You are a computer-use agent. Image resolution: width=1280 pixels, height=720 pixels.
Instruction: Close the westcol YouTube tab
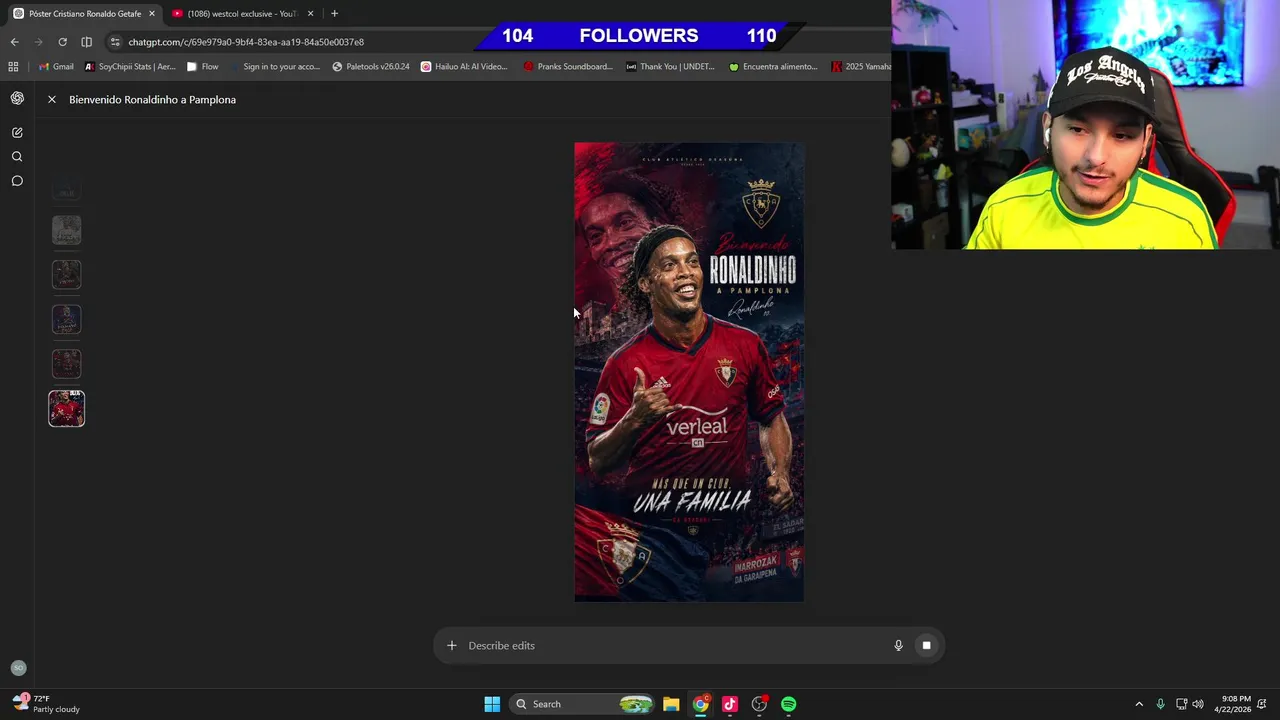310,14
